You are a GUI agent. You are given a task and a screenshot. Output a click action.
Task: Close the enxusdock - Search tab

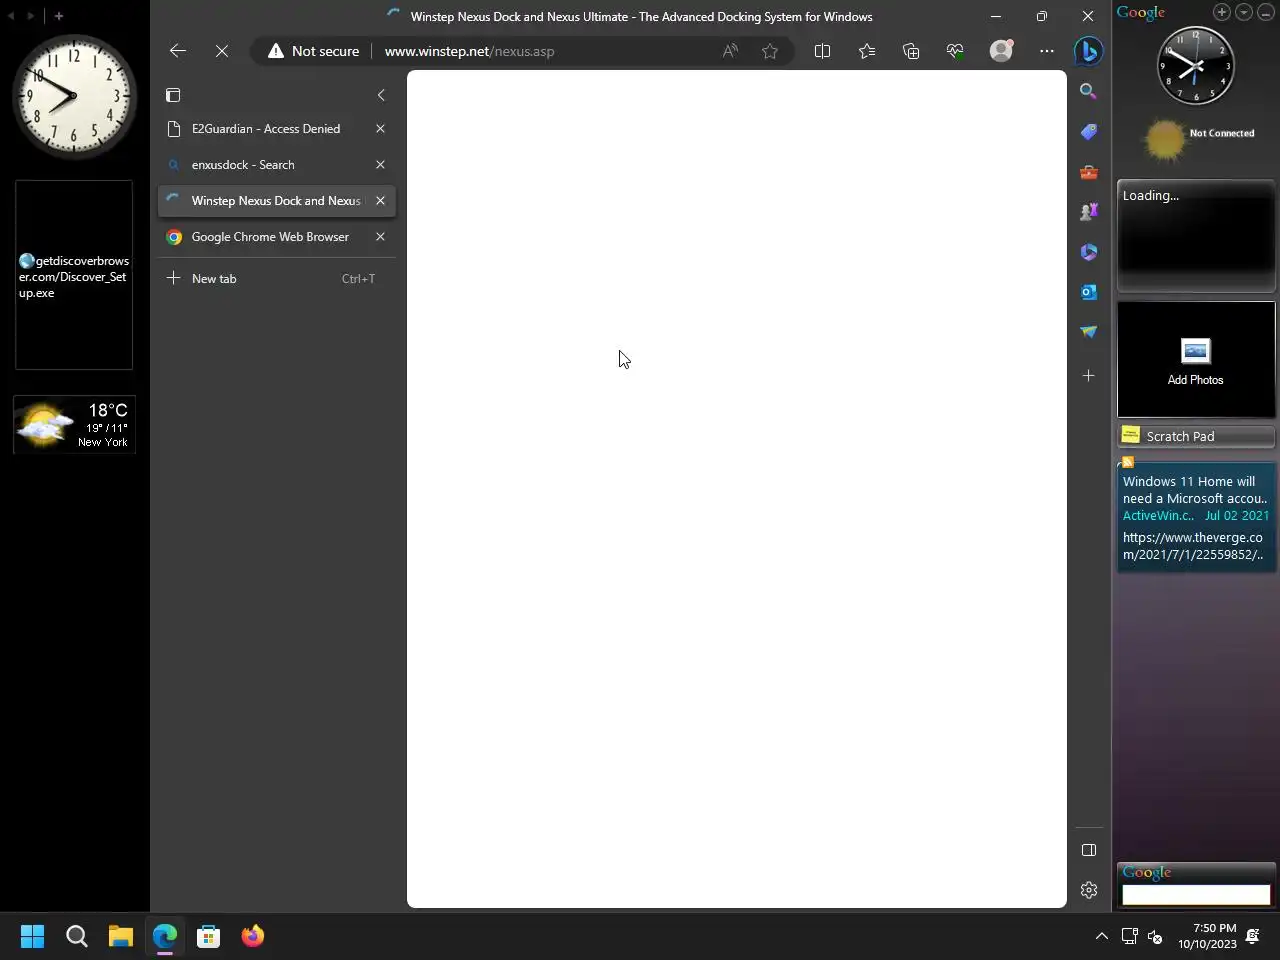[380, 165]
